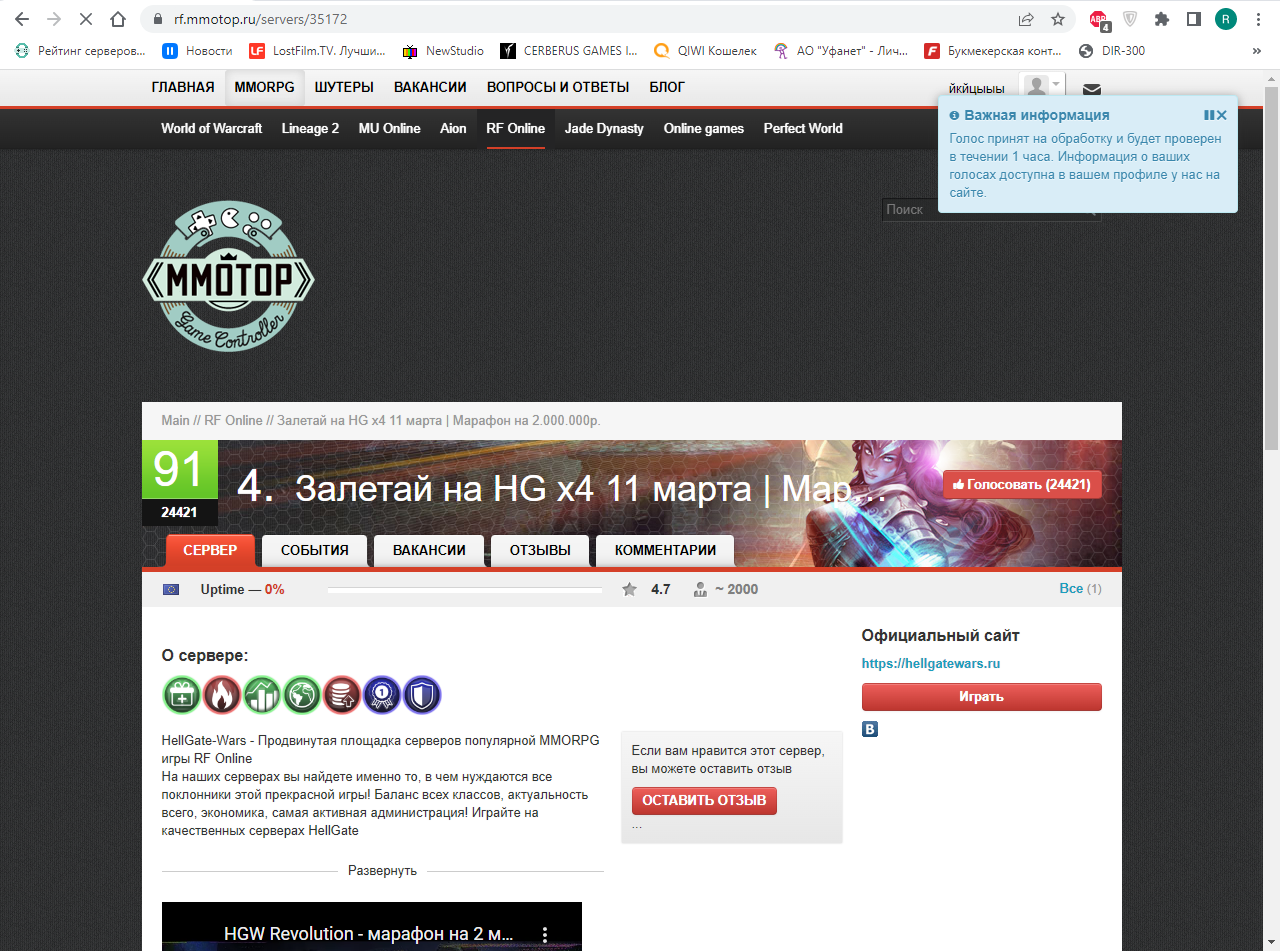Image resolution: width=1280 pixels, height=951 pixels.
Task: Click the Uptime progress bar
Action: tap(465, 590)
